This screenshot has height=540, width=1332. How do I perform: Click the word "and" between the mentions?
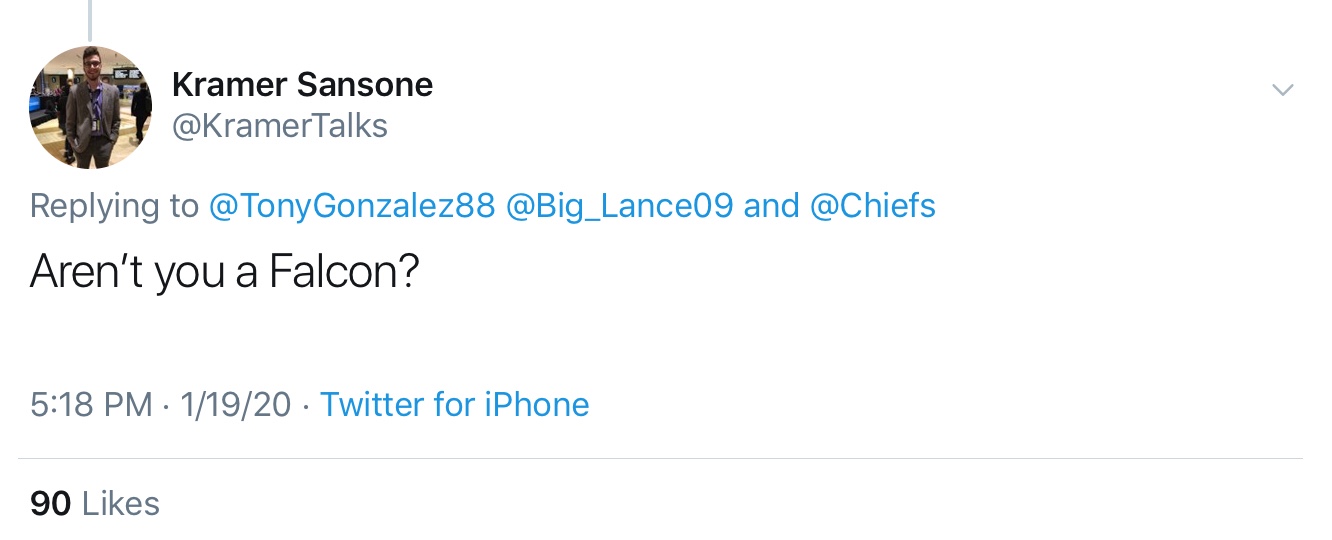(x=771, y=206)
